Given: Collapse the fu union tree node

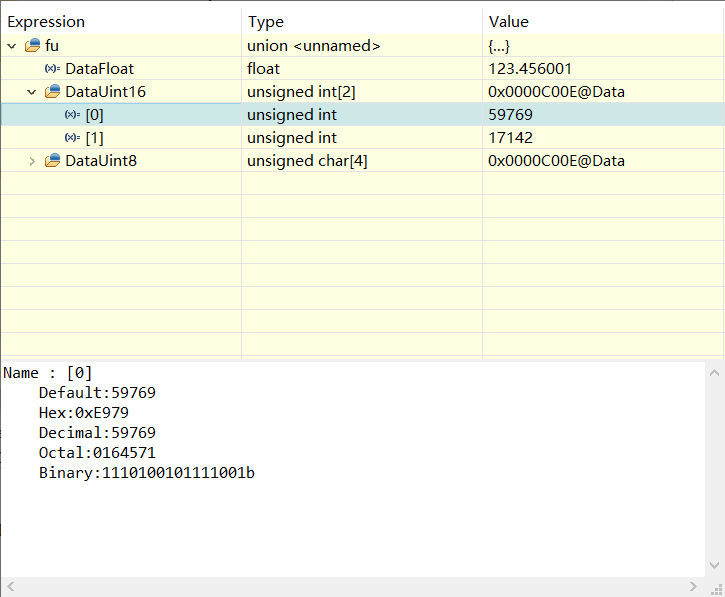Looking at the screenshot, I should pyautogui.click(x=12, y=46).
